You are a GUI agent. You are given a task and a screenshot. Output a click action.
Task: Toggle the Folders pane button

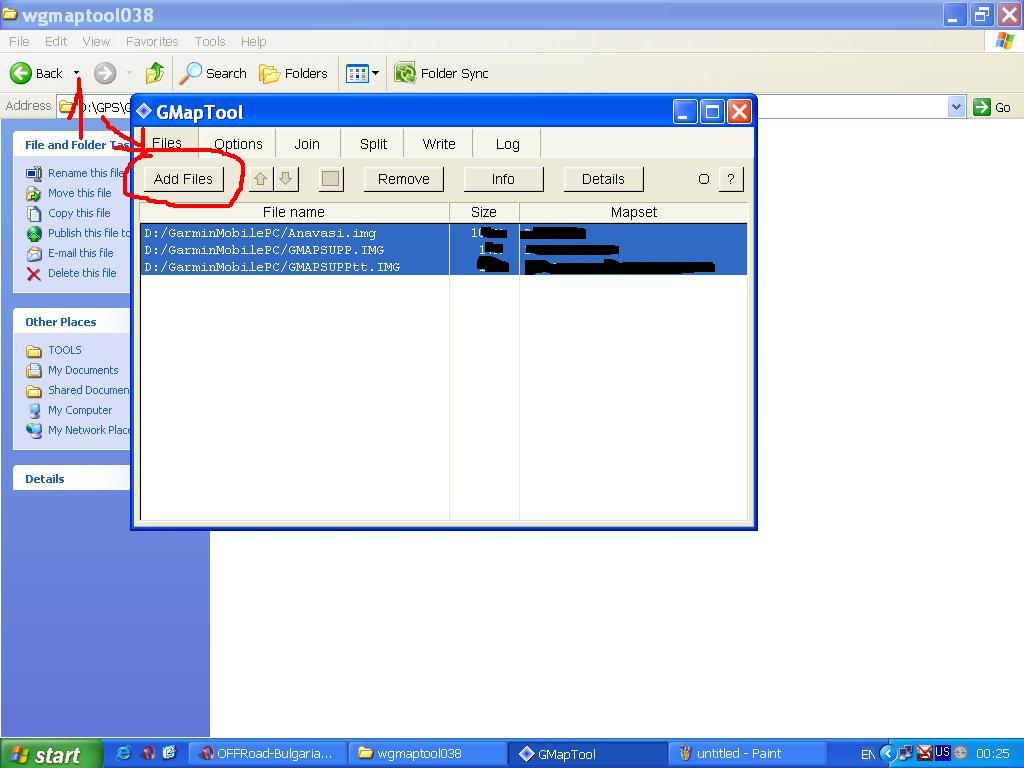coord(293,73)
